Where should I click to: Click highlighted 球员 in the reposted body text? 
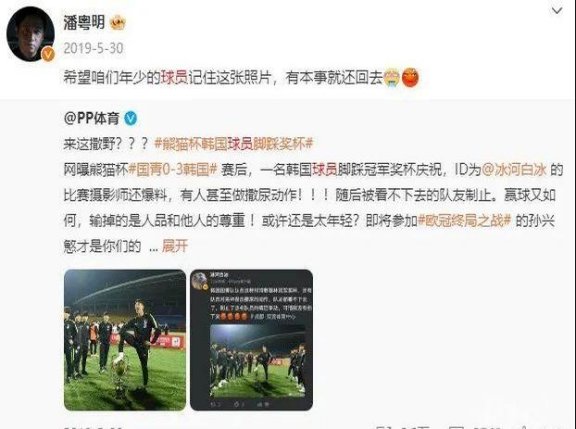point(325,170)
